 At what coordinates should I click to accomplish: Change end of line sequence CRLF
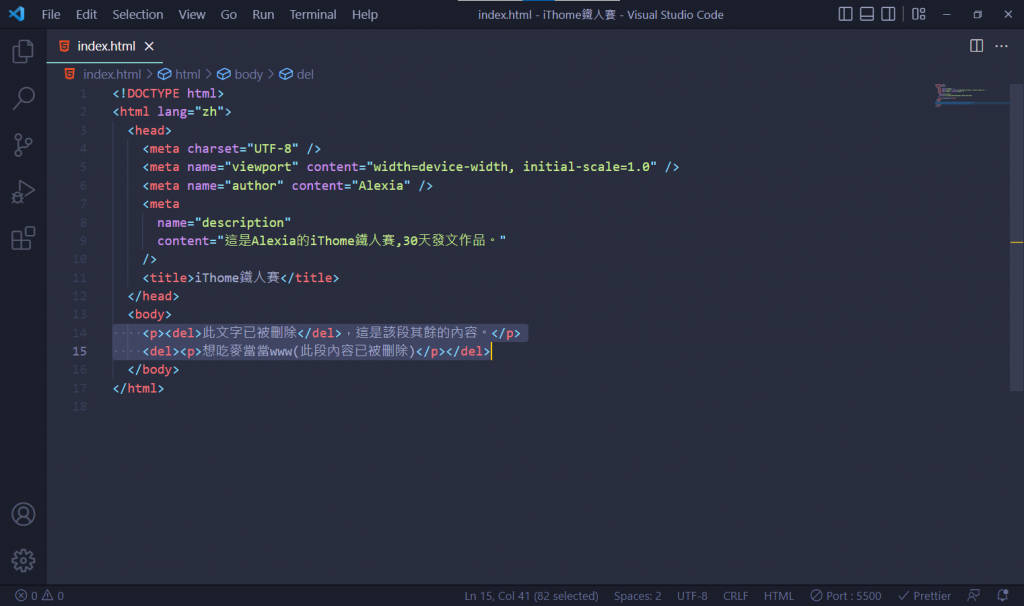735,596
